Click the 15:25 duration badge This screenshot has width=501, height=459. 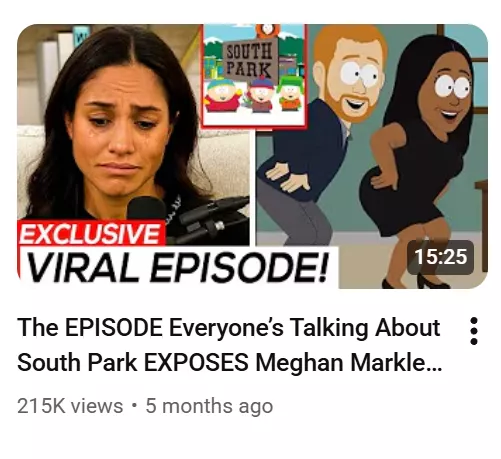(x=440, y=257)
